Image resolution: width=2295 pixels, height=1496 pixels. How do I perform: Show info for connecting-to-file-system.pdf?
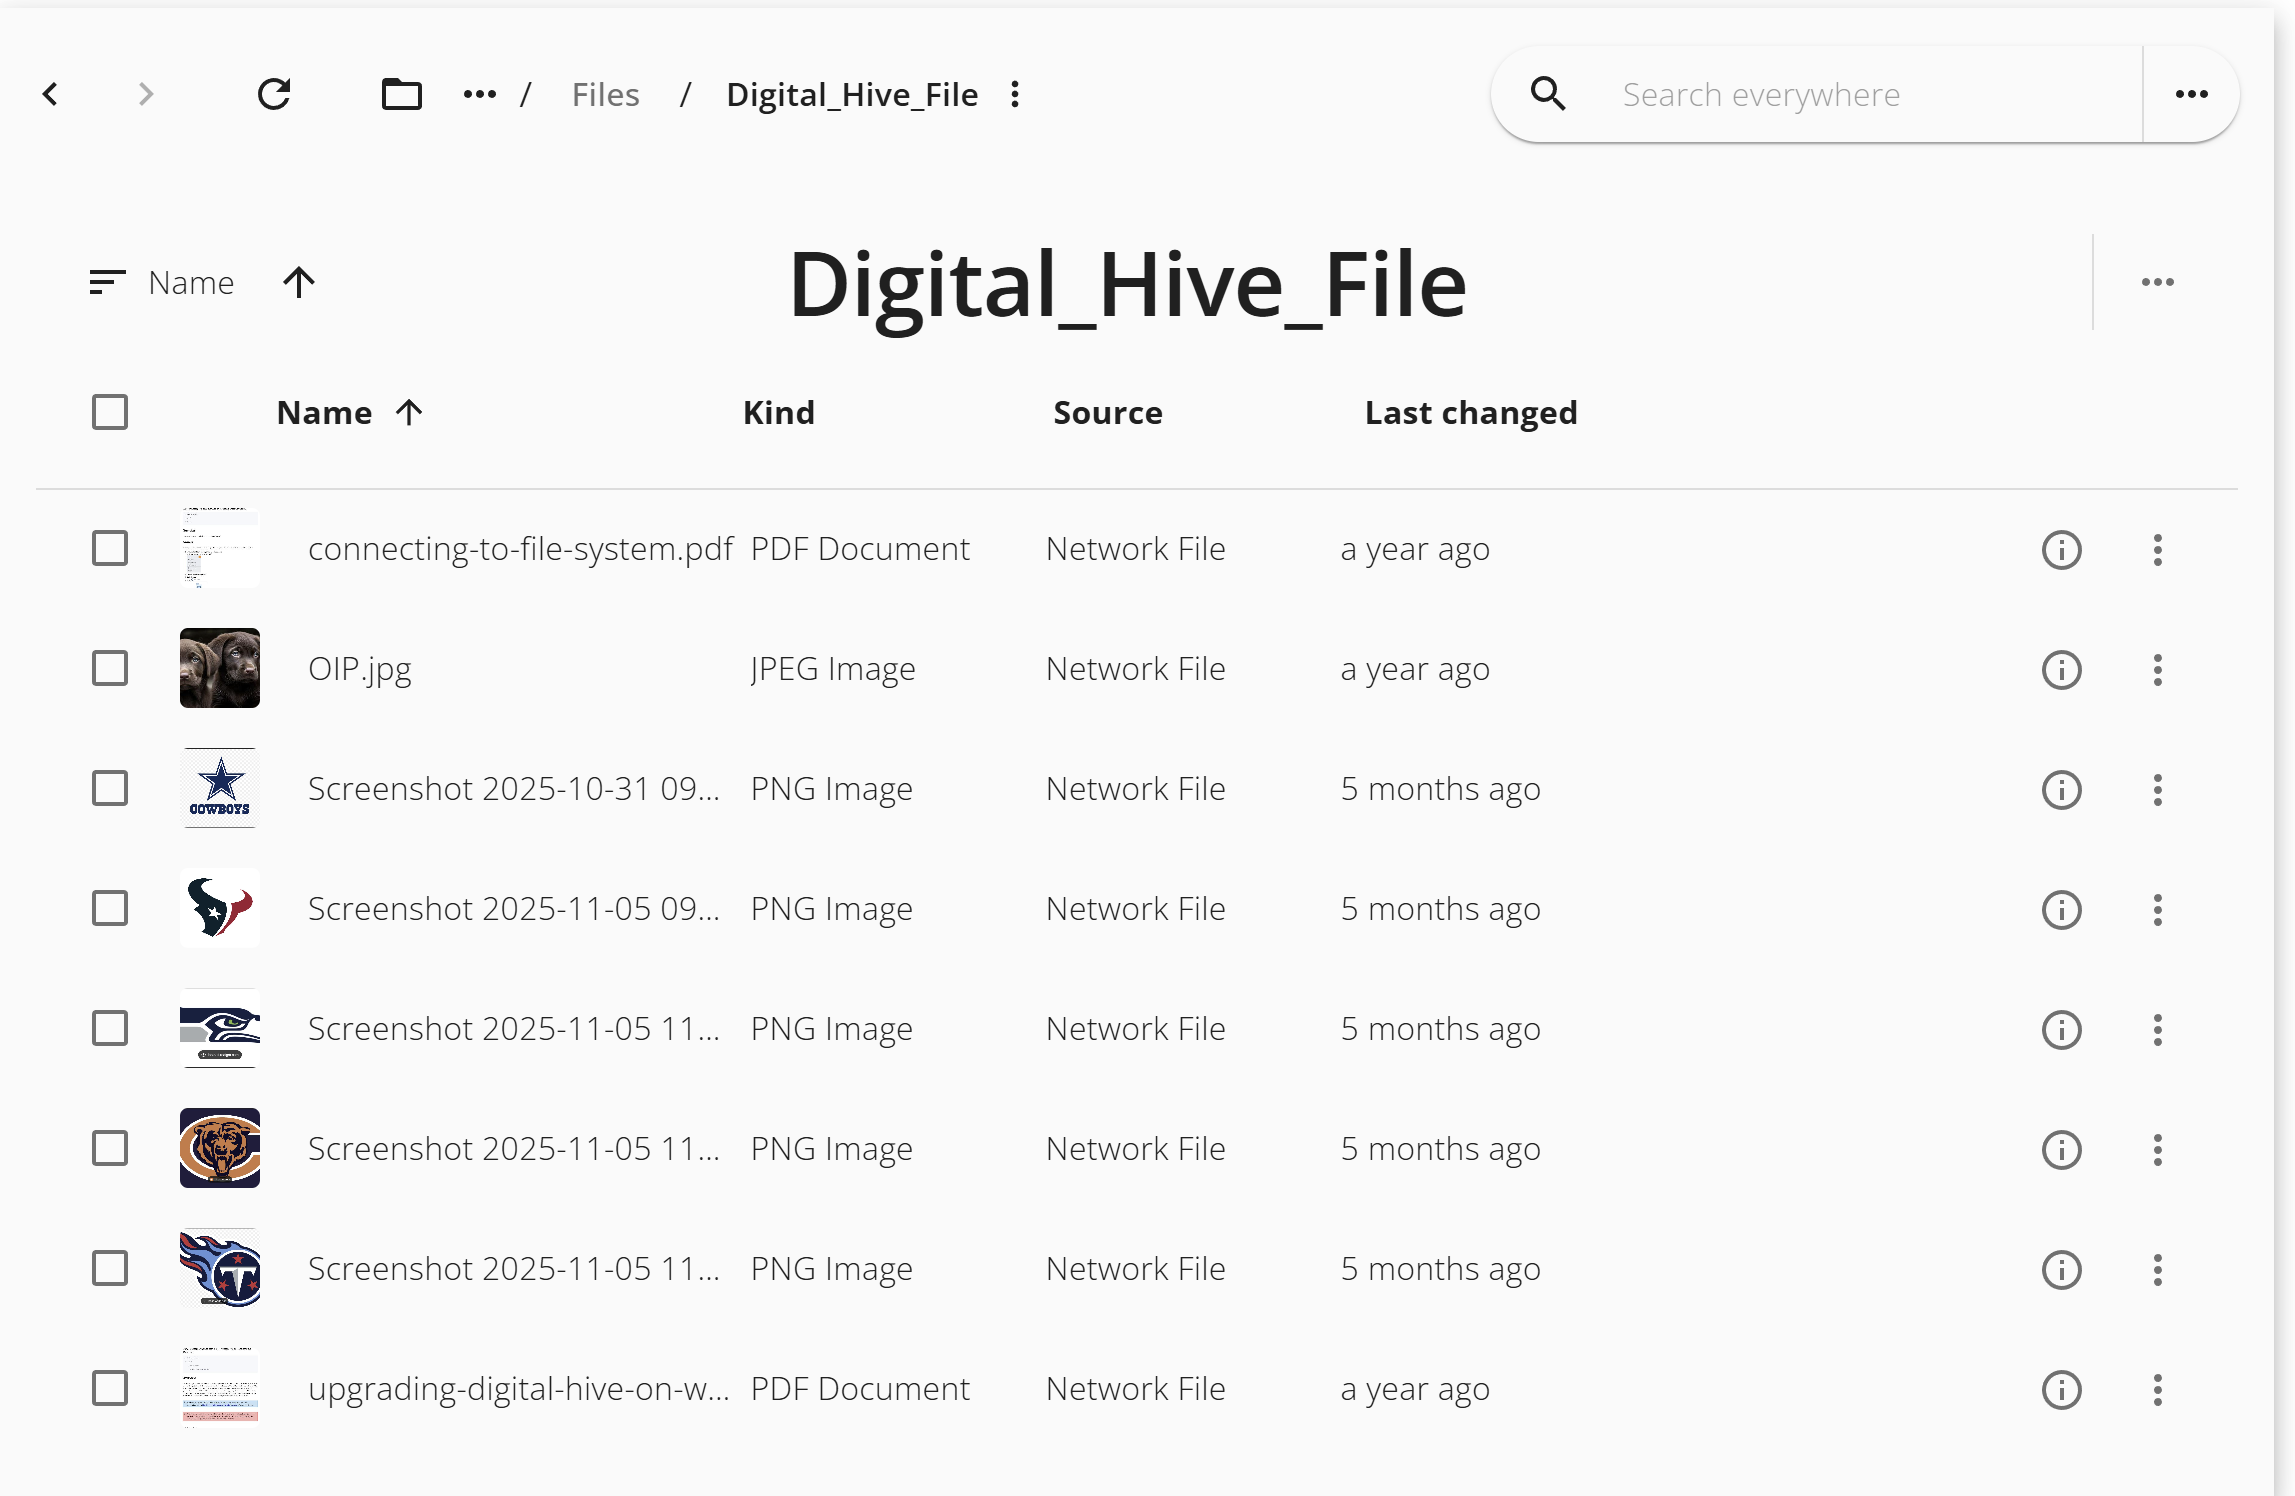click(2061, 549)
